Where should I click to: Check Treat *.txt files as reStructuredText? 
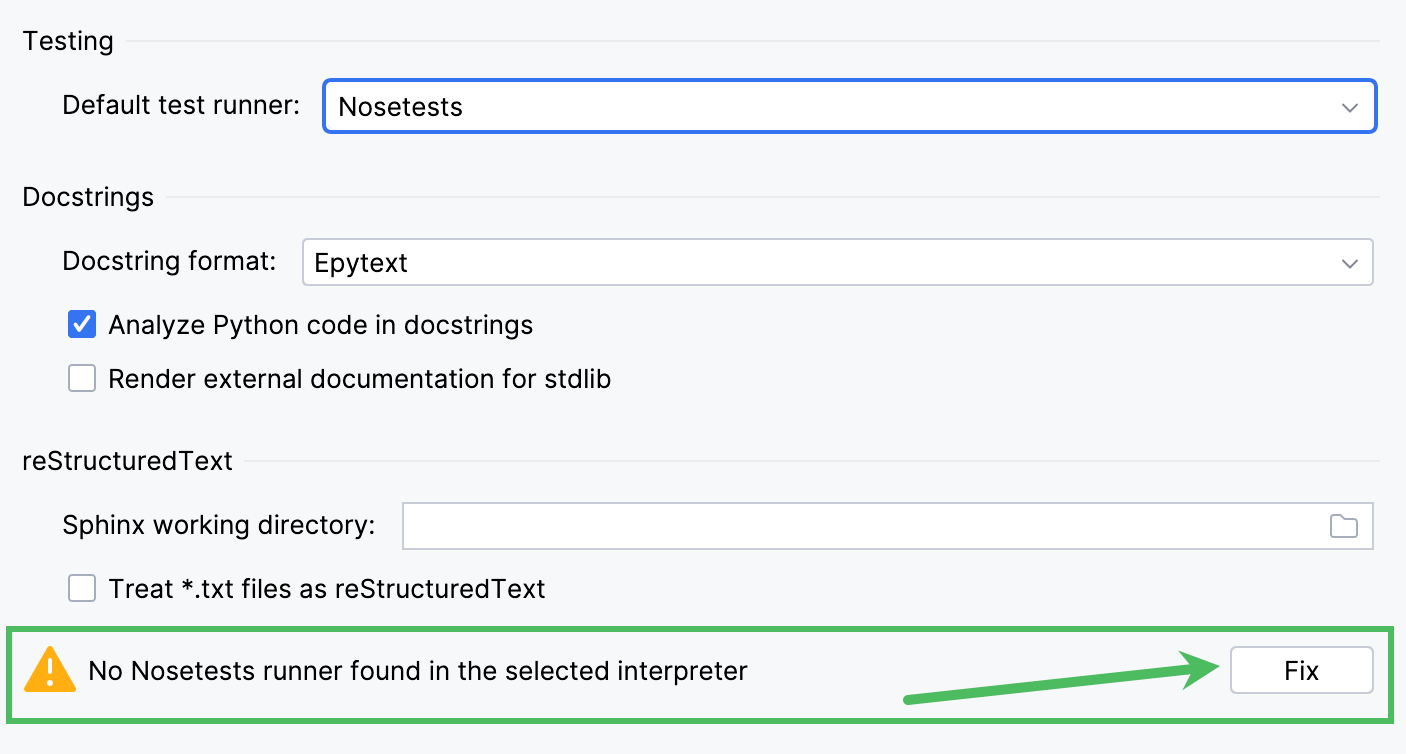[x=81, y=589]
